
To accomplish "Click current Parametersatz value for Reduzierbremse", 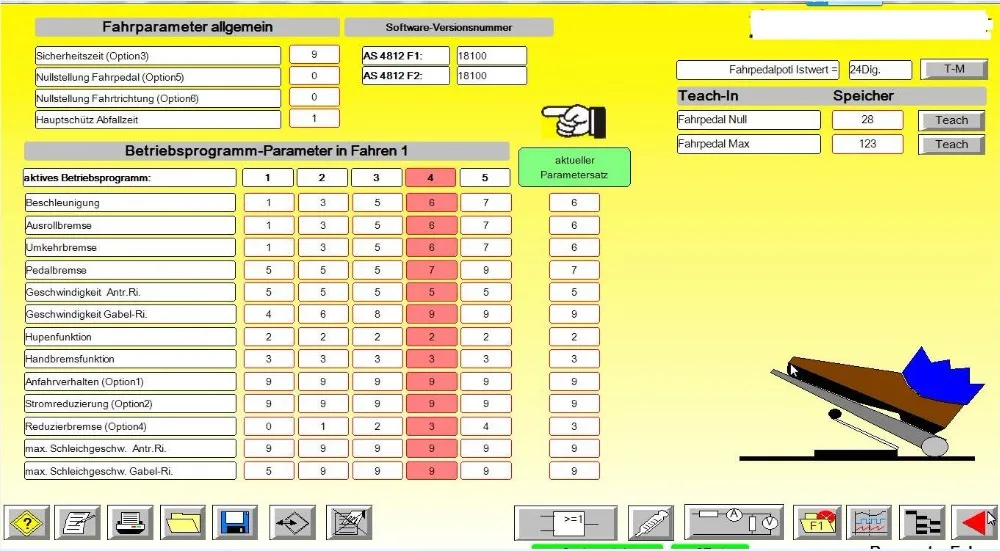I will point(574,426).
